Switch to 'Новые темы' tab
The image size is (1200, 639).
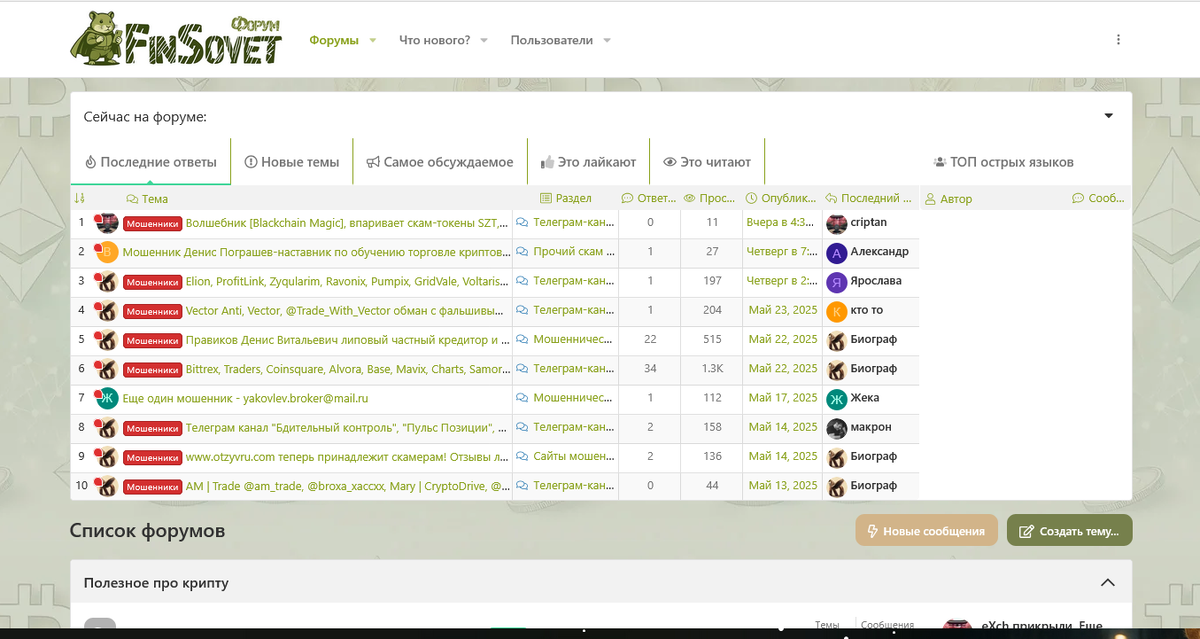click(x=292, y=162)
